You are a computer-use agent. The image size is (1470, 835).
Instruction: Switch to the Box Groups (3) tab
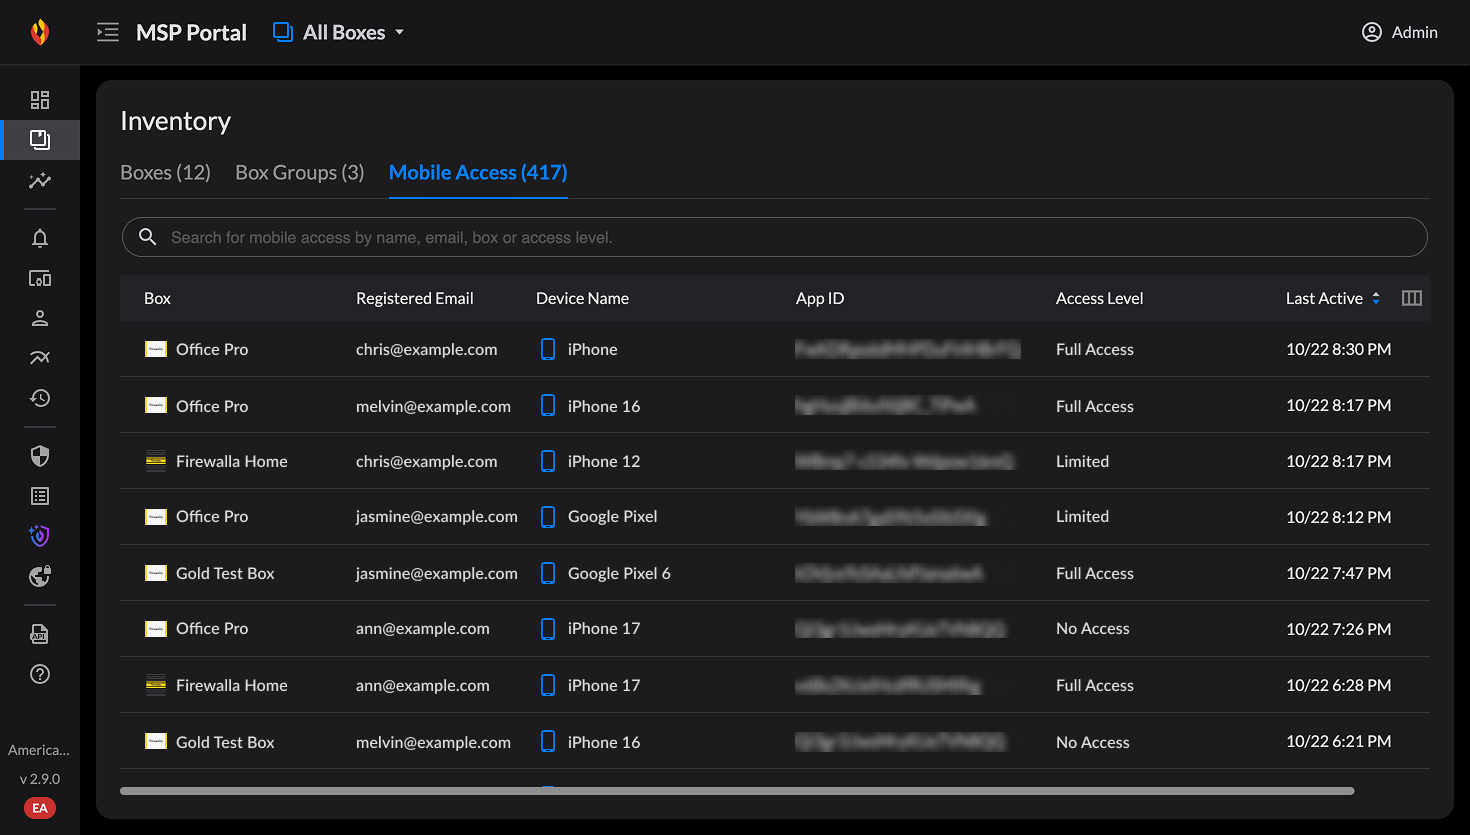pos(299,173)
